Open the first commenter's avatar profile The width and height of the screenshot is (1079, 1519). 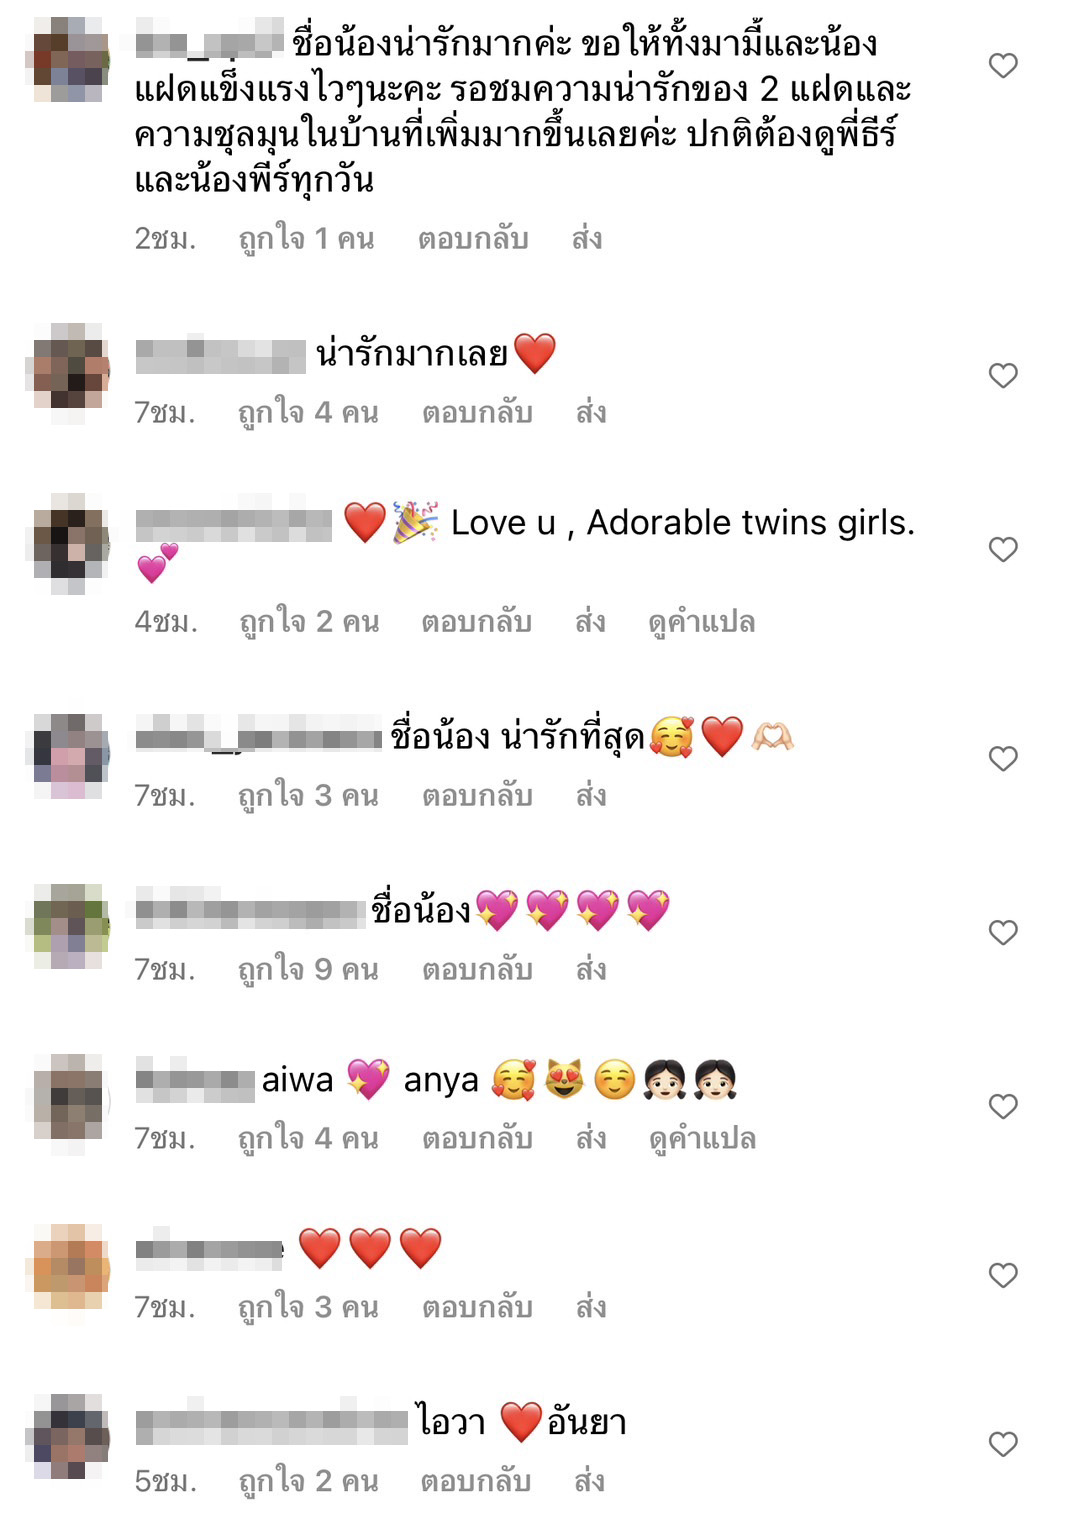[68, 60]
